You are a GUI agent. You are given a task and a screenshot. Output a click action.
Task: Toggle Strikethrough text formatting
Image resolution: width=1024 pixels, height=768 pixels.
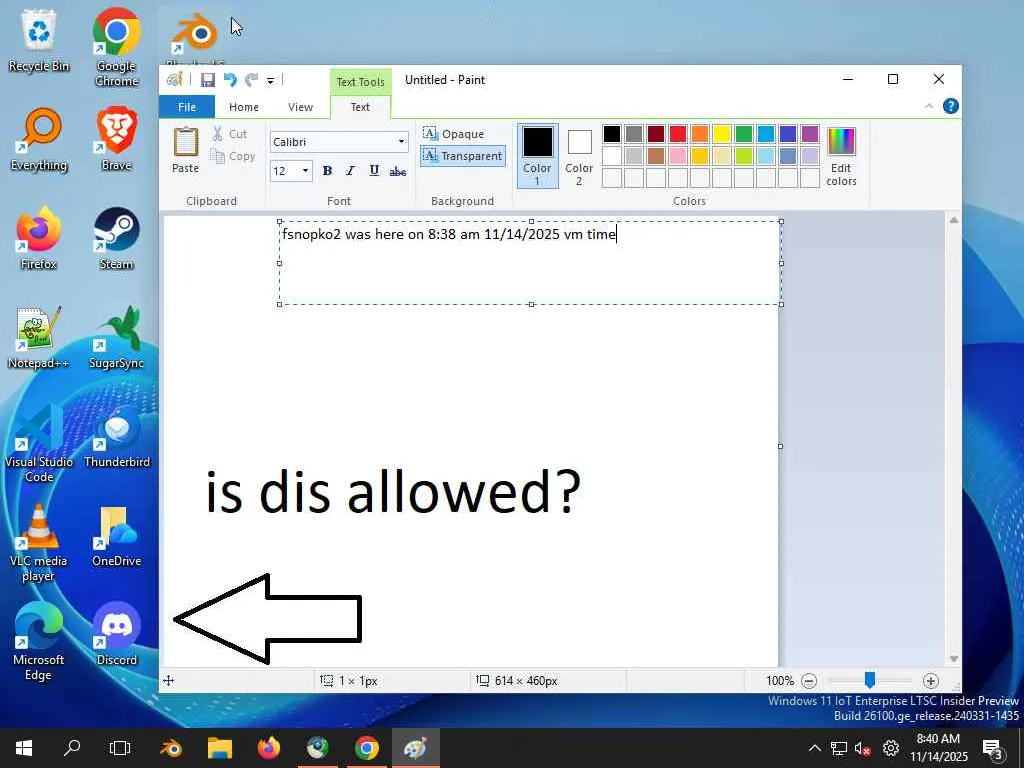(x=398, y=171)
